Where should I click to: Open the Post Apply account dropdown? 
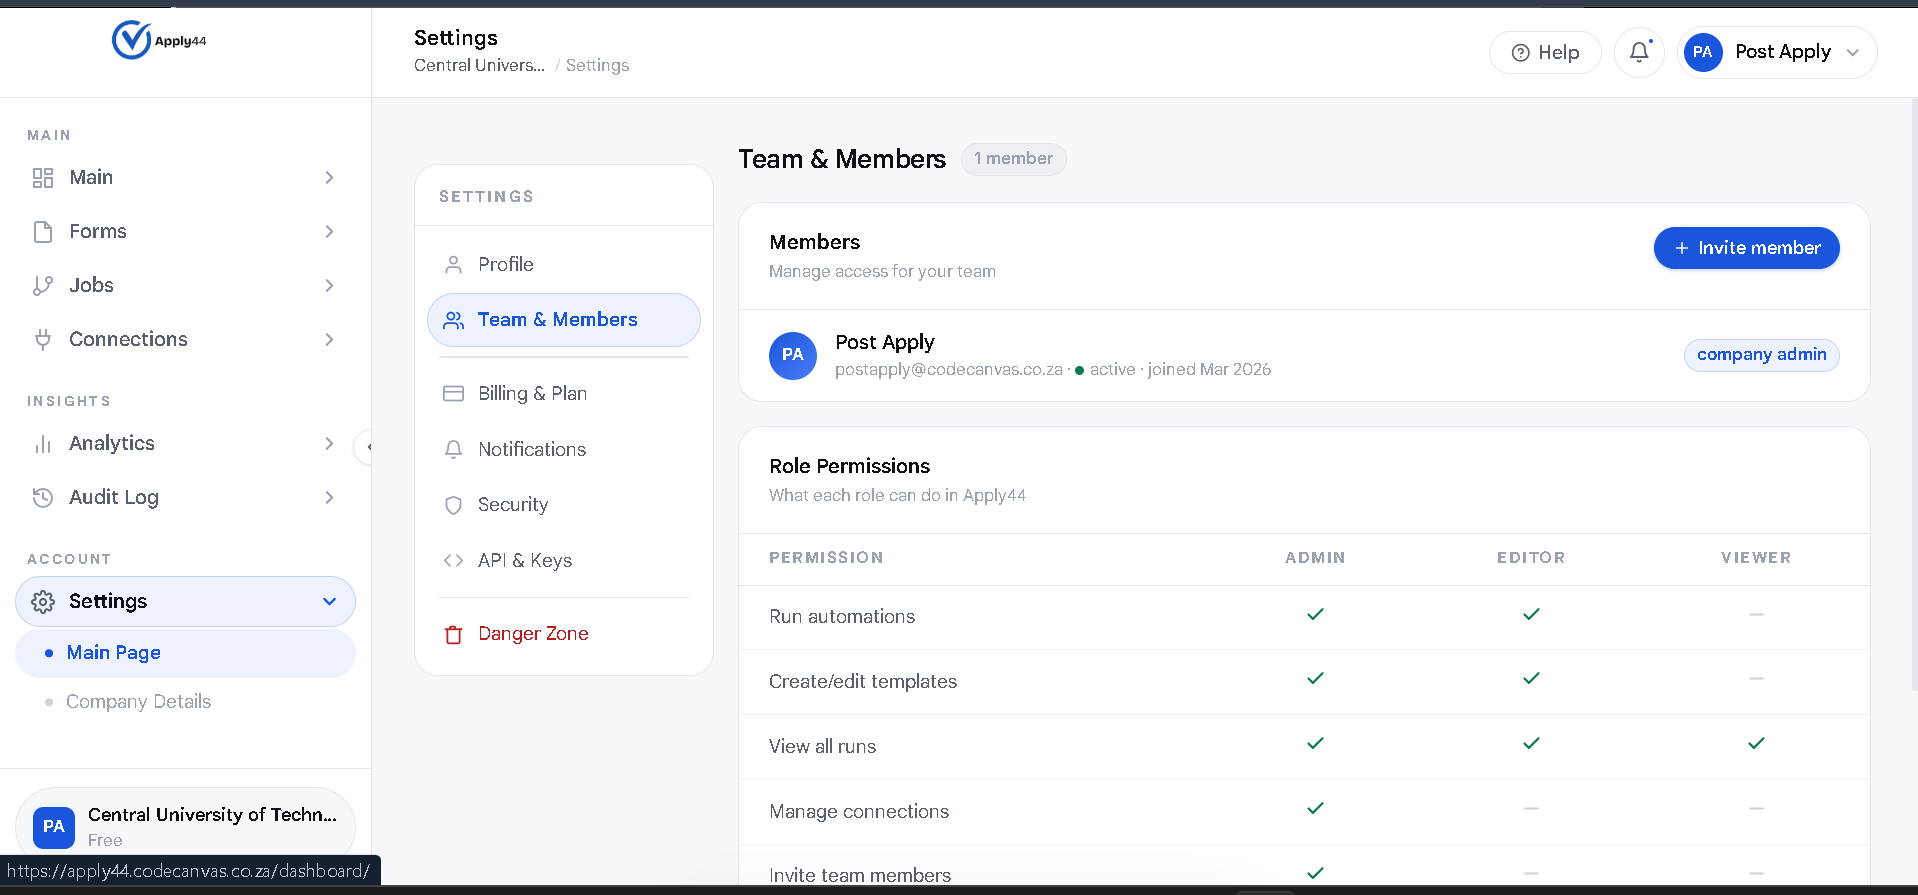pyautogui.click(x=1777, y=52)
